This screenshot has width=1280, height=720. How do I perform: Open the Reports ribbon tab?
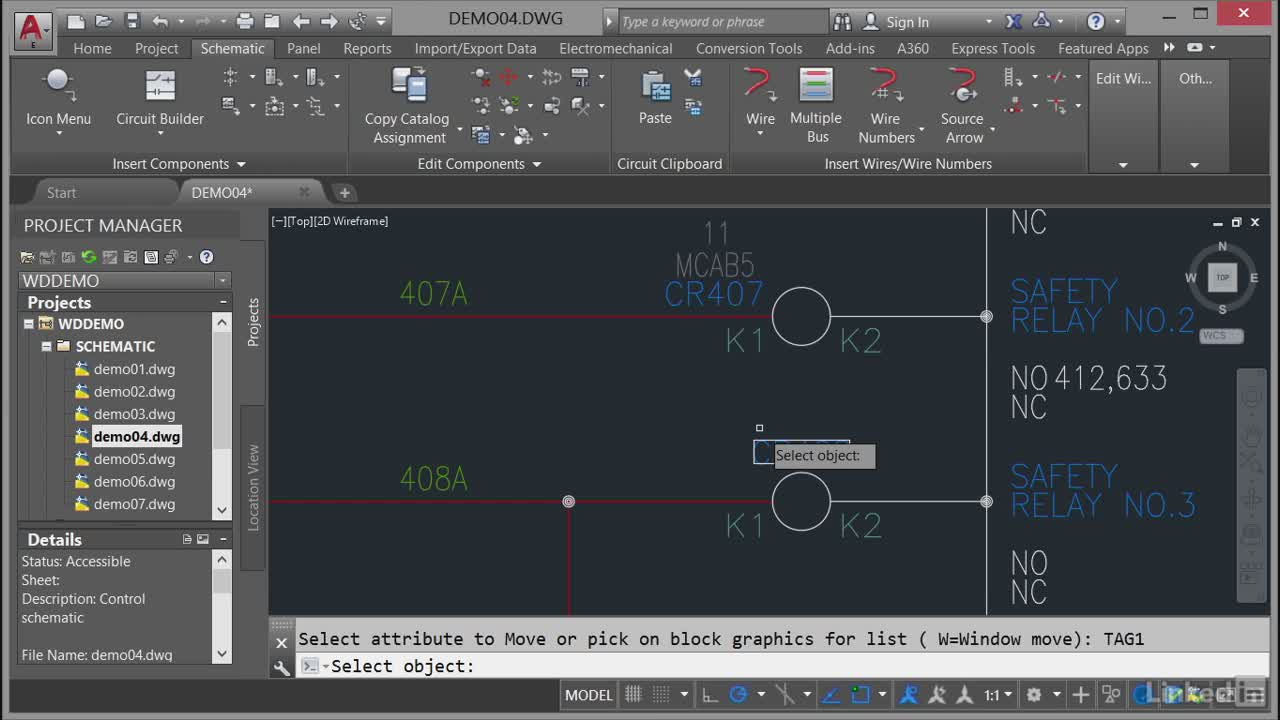(367, 48)
